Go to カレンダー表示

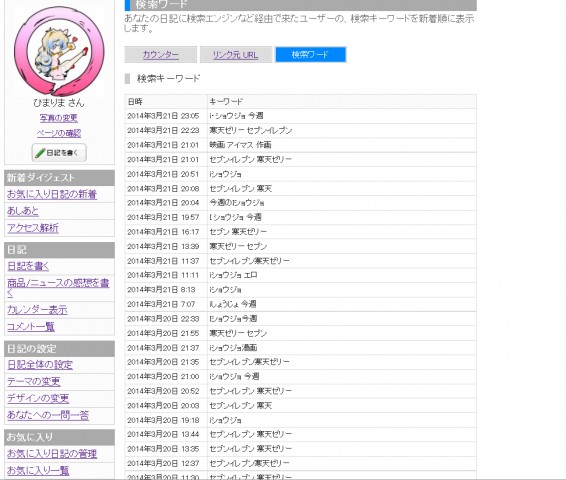point(38,310)
